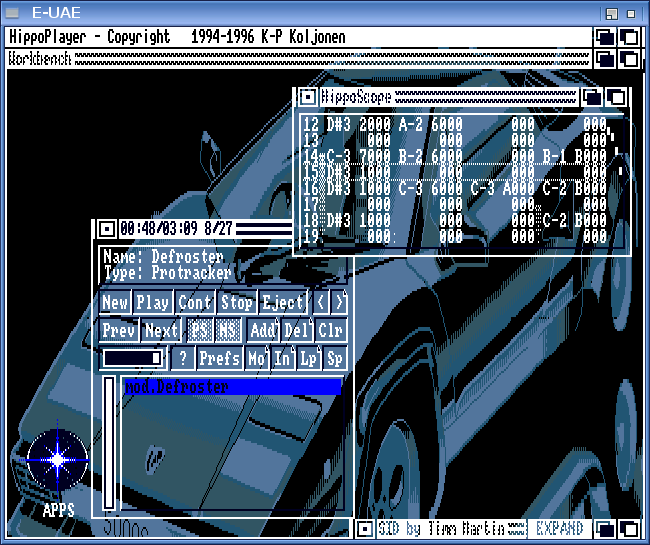Screen dimensions: 650x545
Task: Send the HippoScope window to back
Action: pos(592,97)
